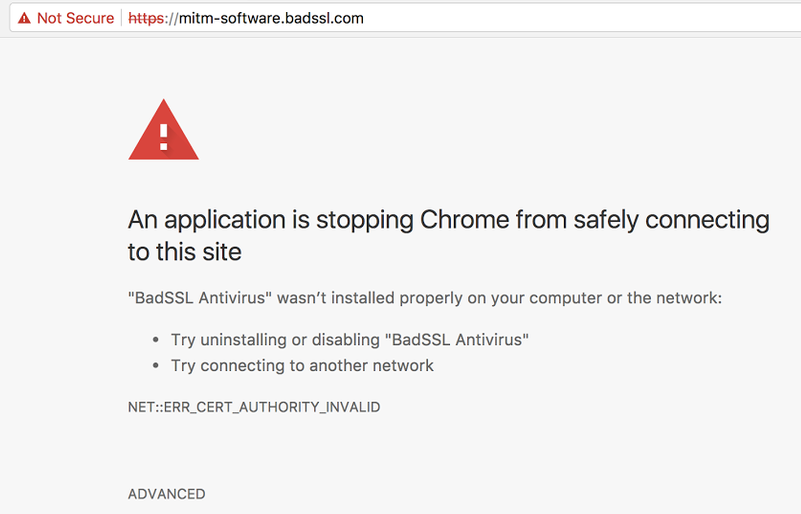
Task: Open site info via "Not Secure" label
Action: point(76,18)
